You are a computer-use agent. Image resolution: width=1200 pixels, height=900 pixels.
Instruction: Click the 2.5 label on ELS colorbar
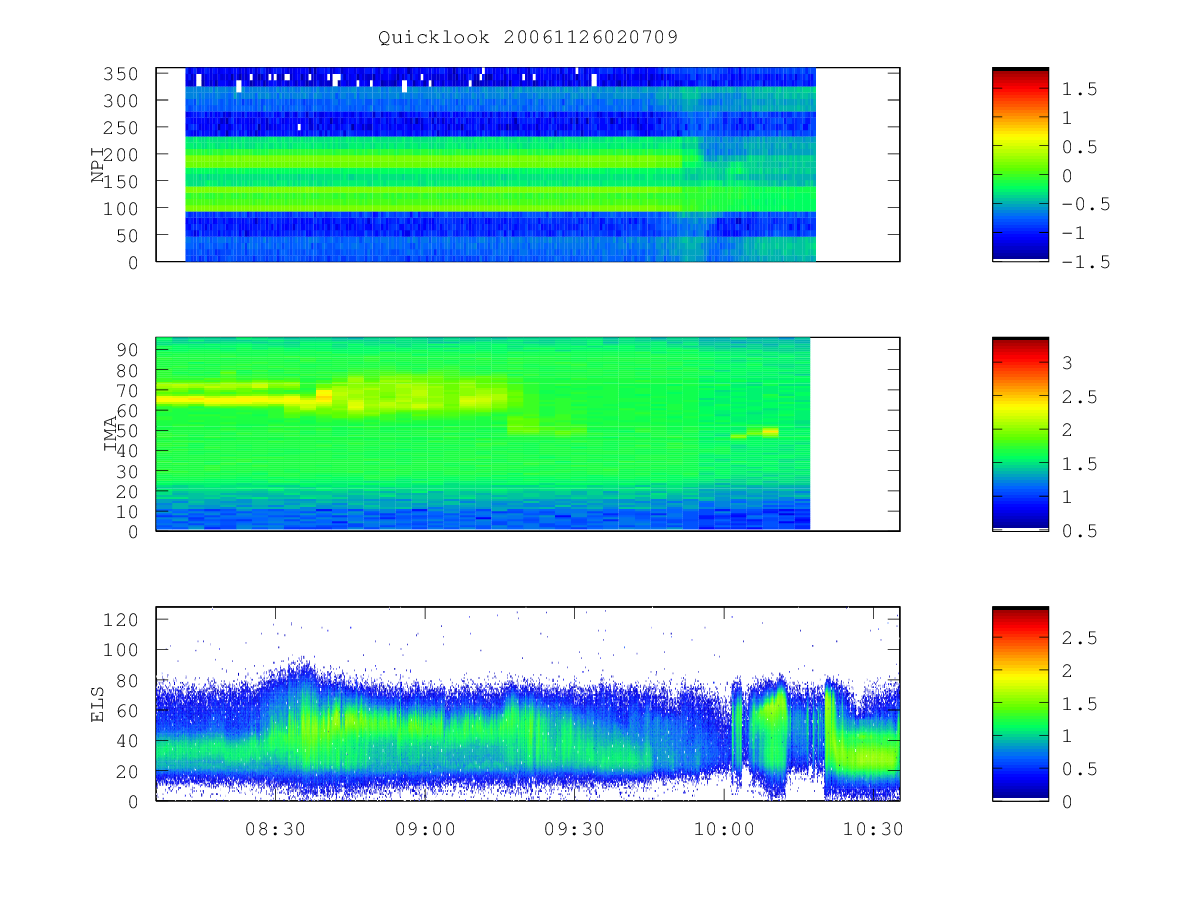point(1078,637)
